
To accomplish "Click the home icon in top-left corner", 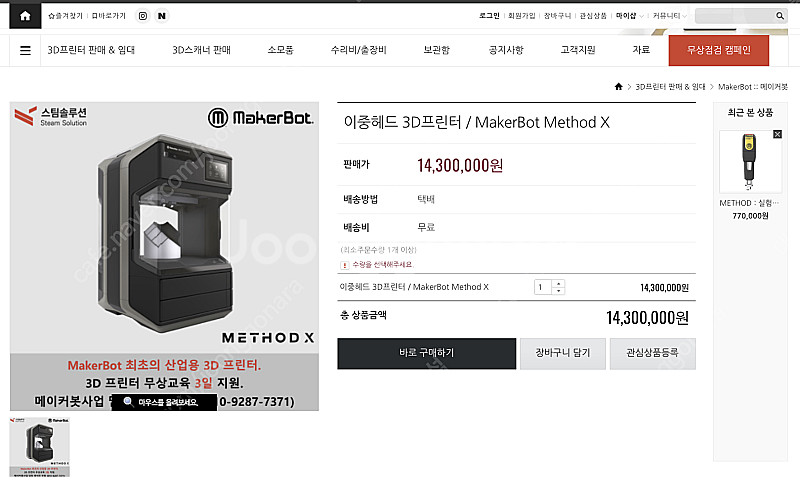I will tap(25, 16).
